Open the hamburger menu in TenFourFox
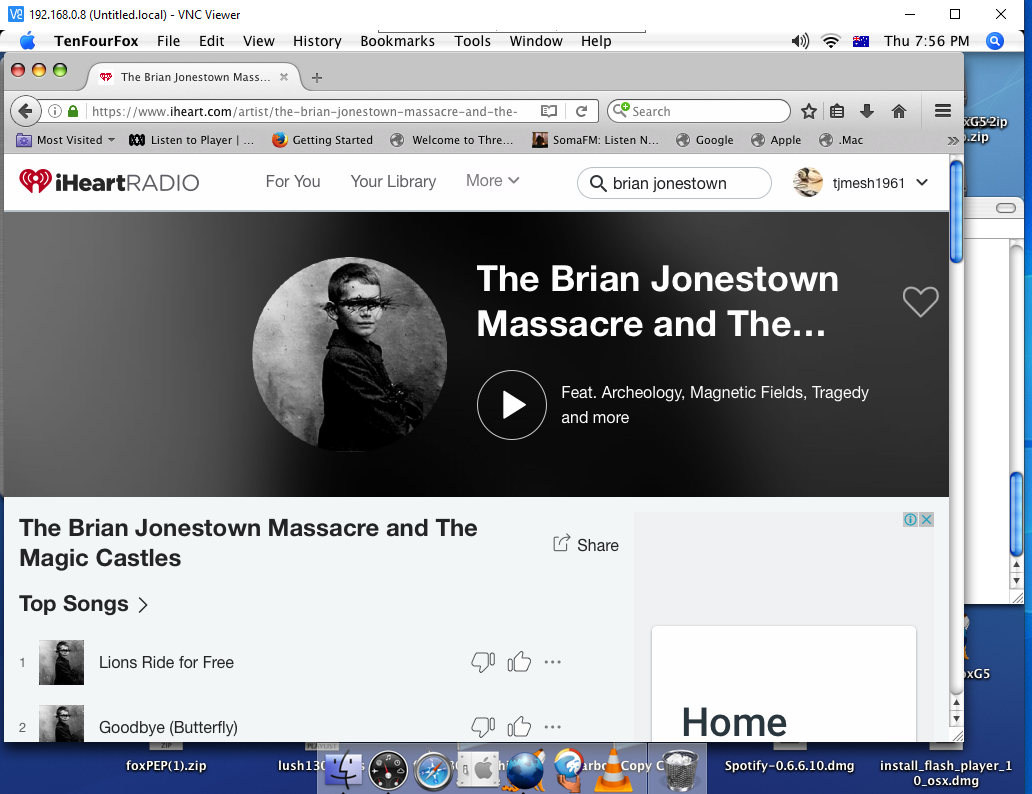 pos(943,111)
